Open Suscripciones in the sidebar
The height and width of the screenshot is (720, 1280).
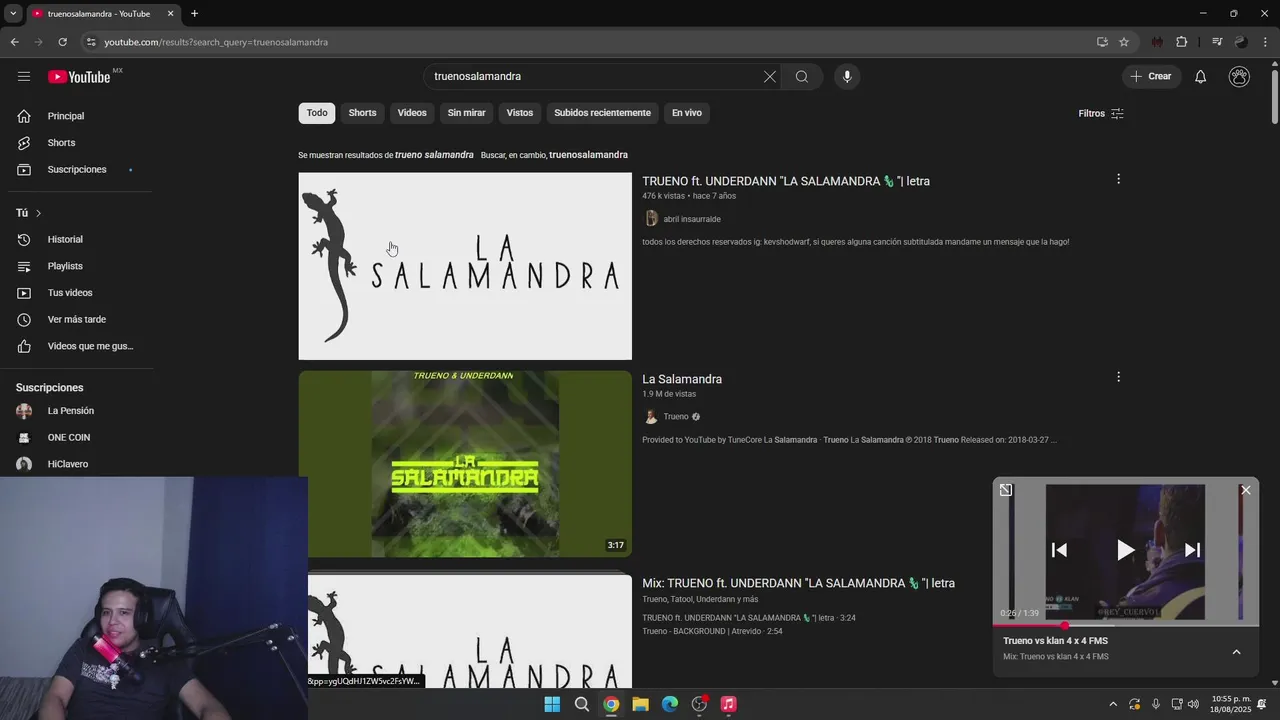pos(77,169)
